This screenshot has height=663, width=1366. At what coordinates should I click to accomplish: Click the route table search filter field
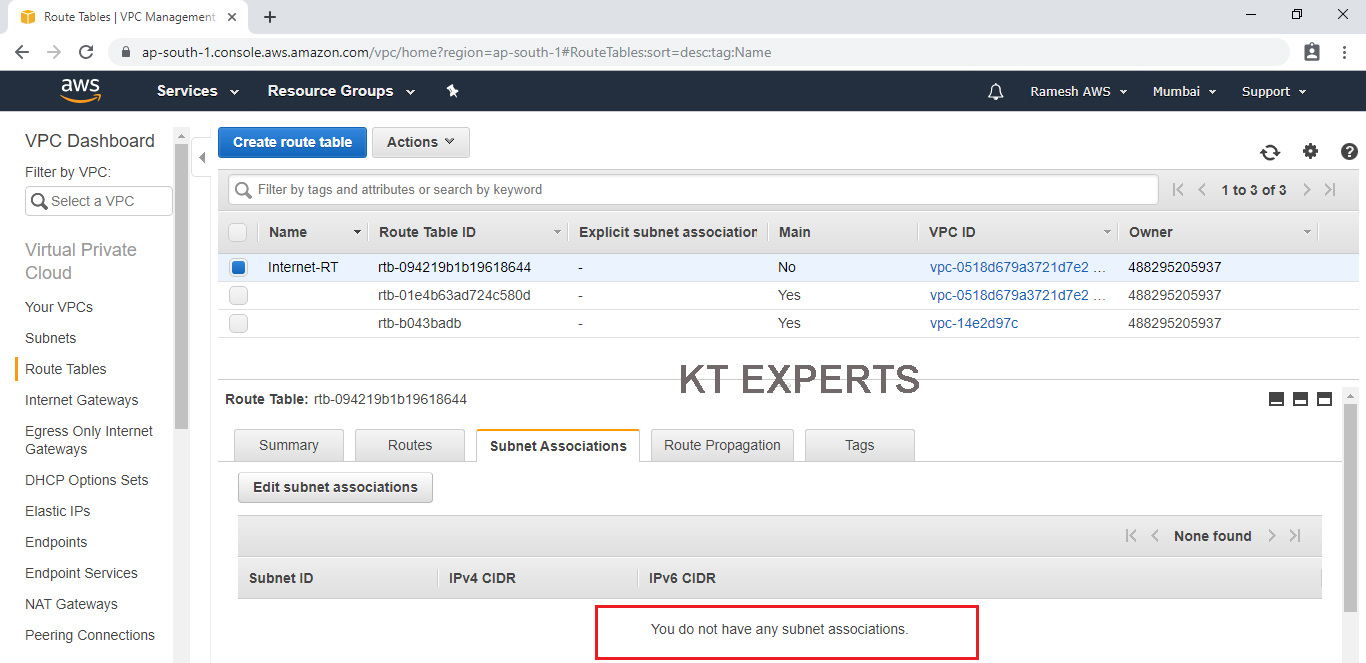[x=693, y=189]
